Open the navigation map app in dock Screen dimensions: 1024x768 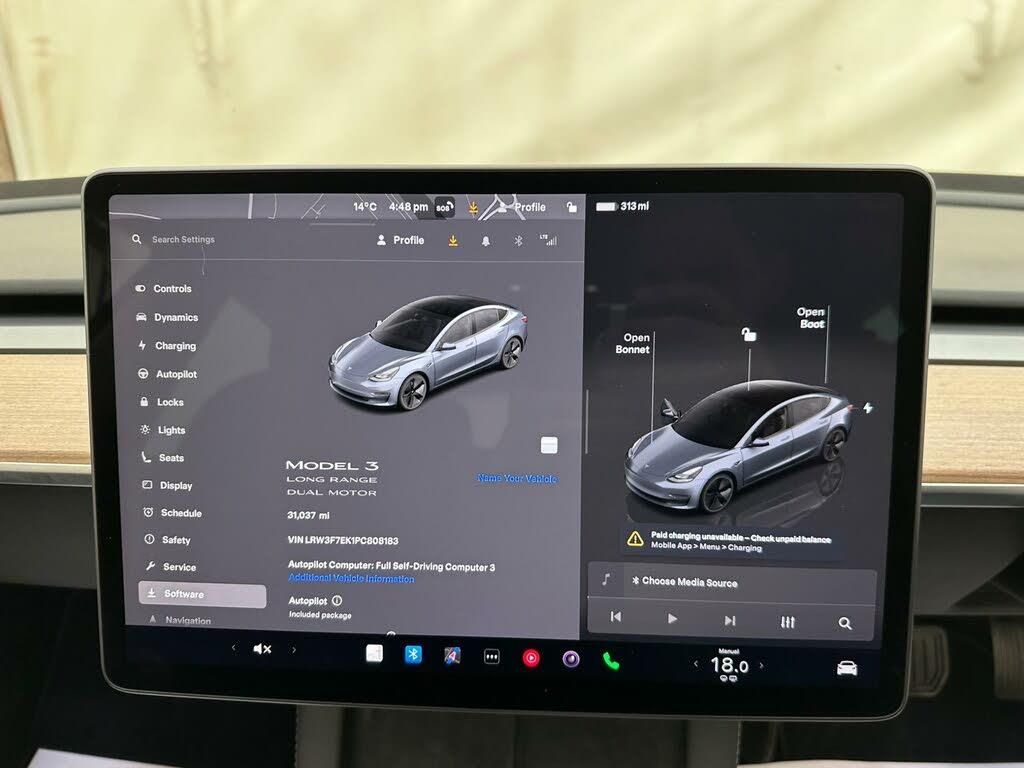coord(452,656)
